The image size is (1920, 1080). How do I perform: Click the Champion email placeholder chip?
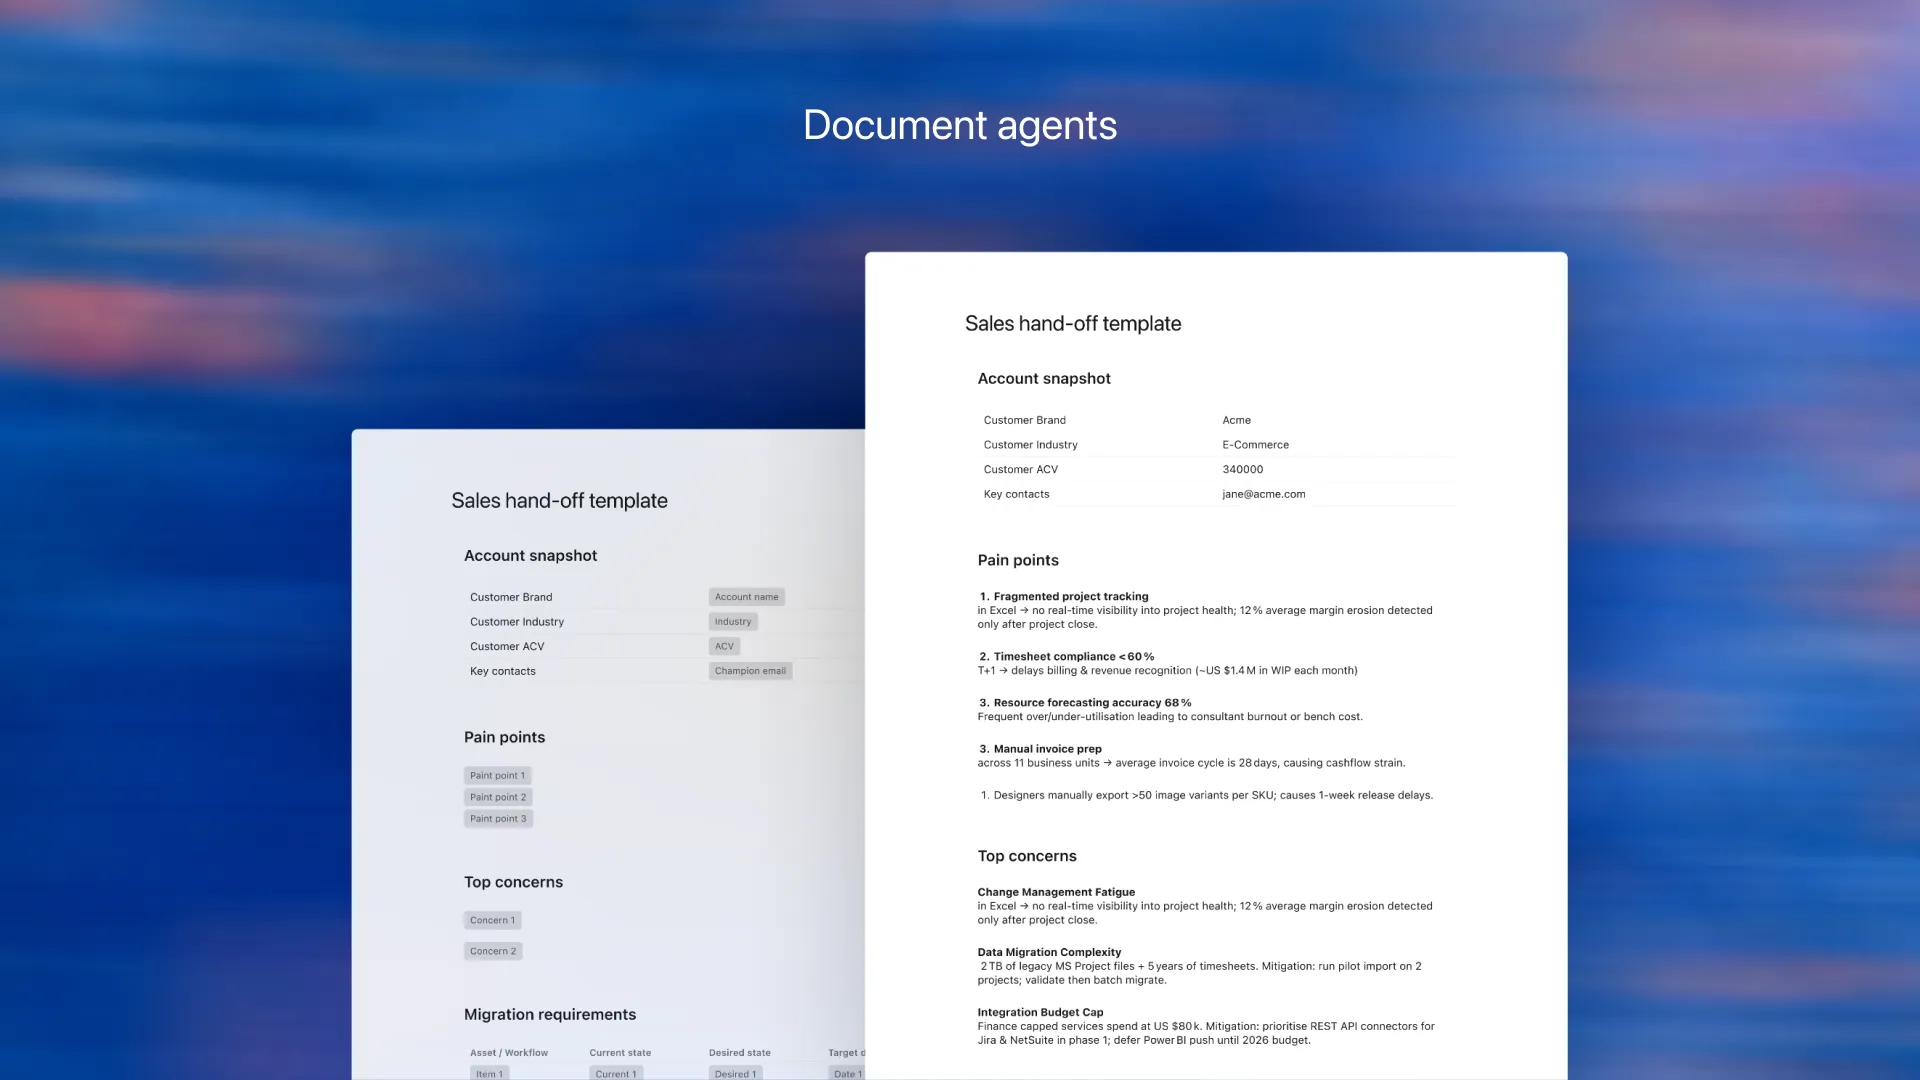pos(750,671)
